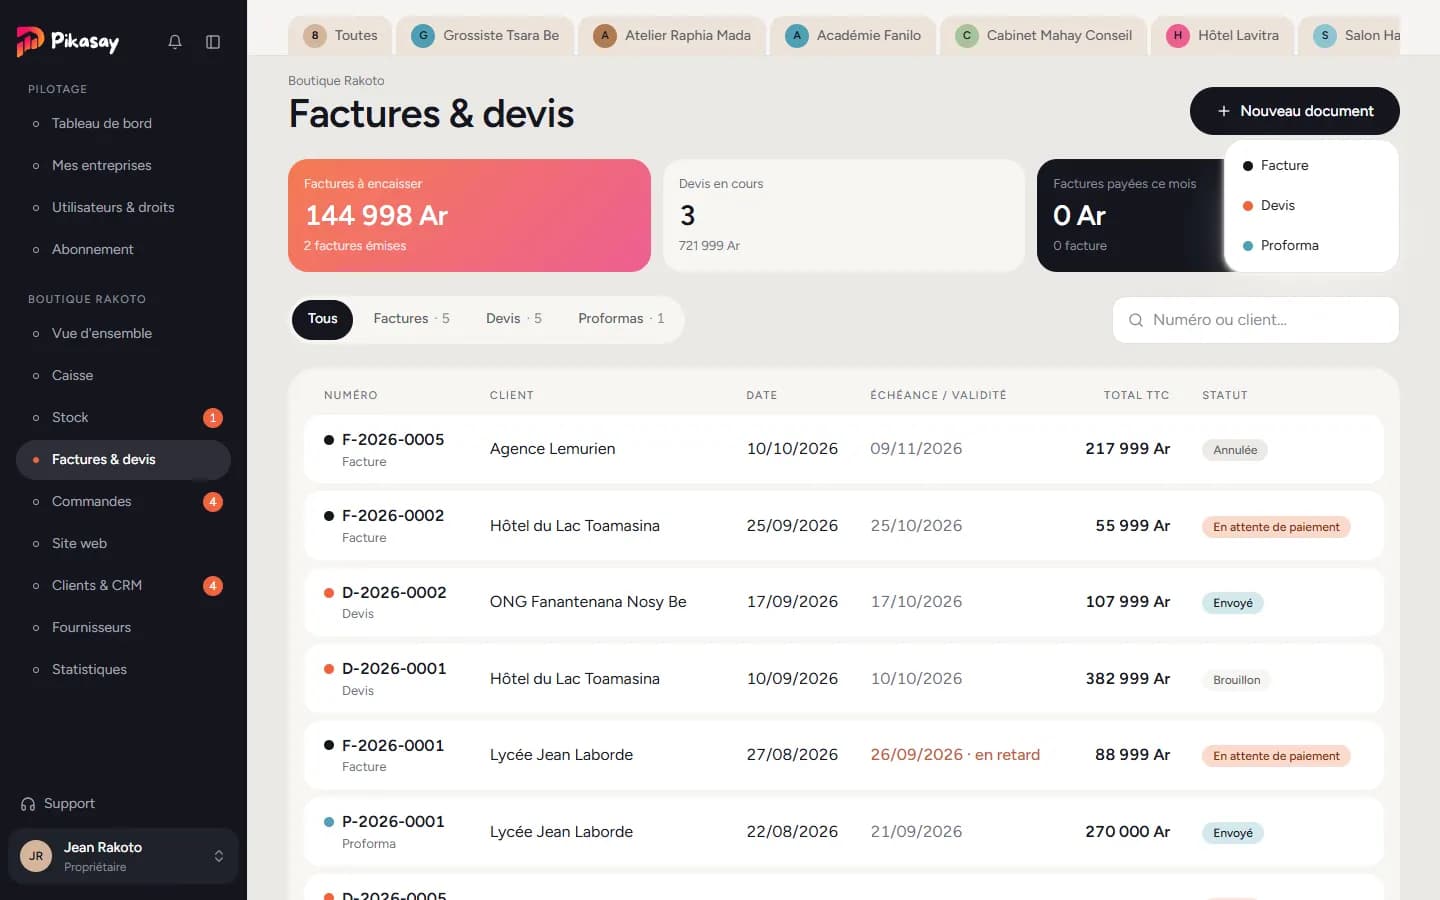Screen dimensions: 1440x900
Task: Click the Nouveau document button
Action: 1294,111
